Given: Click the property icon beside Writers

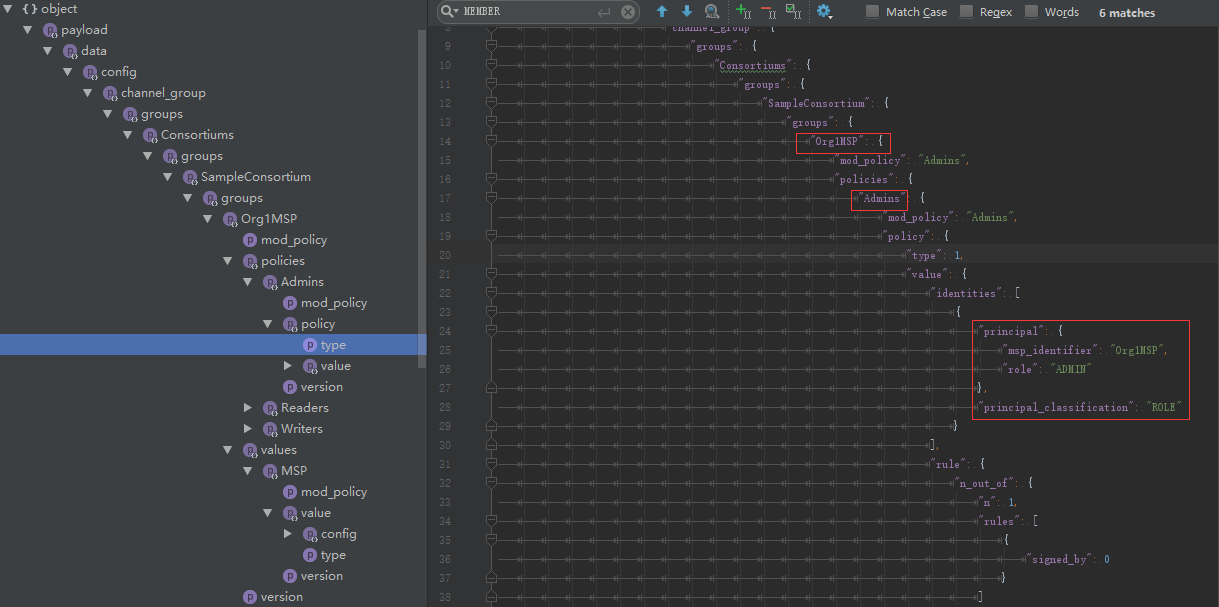Looking at the screenshot, I should (x=270, y=429).
